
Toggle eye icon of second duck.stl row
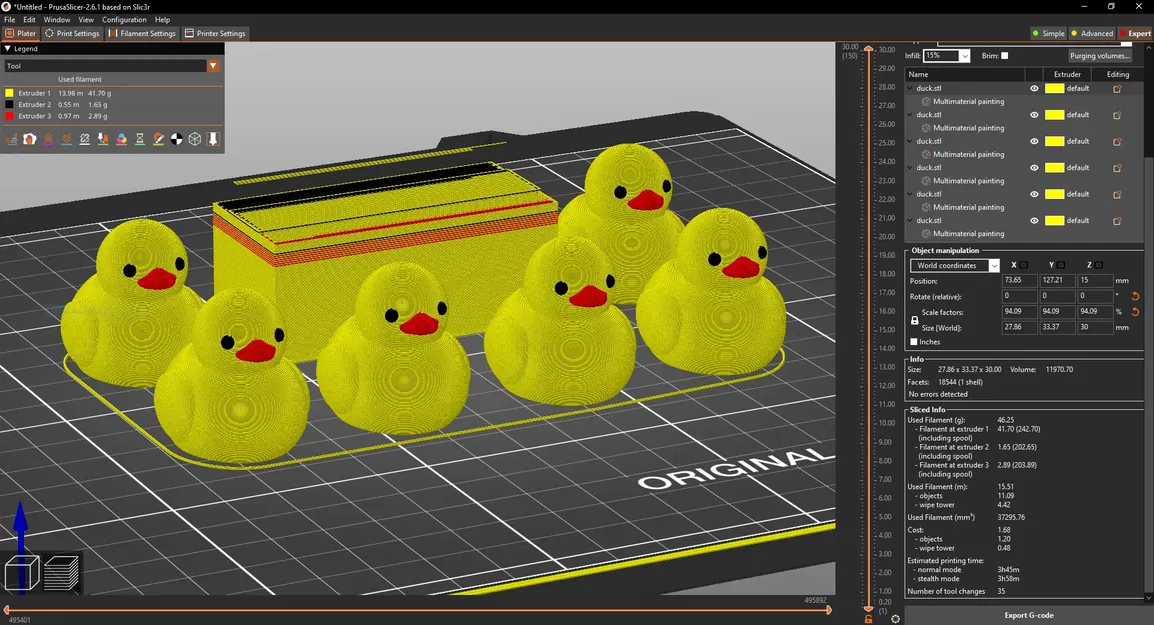(x=1034, y=115)
